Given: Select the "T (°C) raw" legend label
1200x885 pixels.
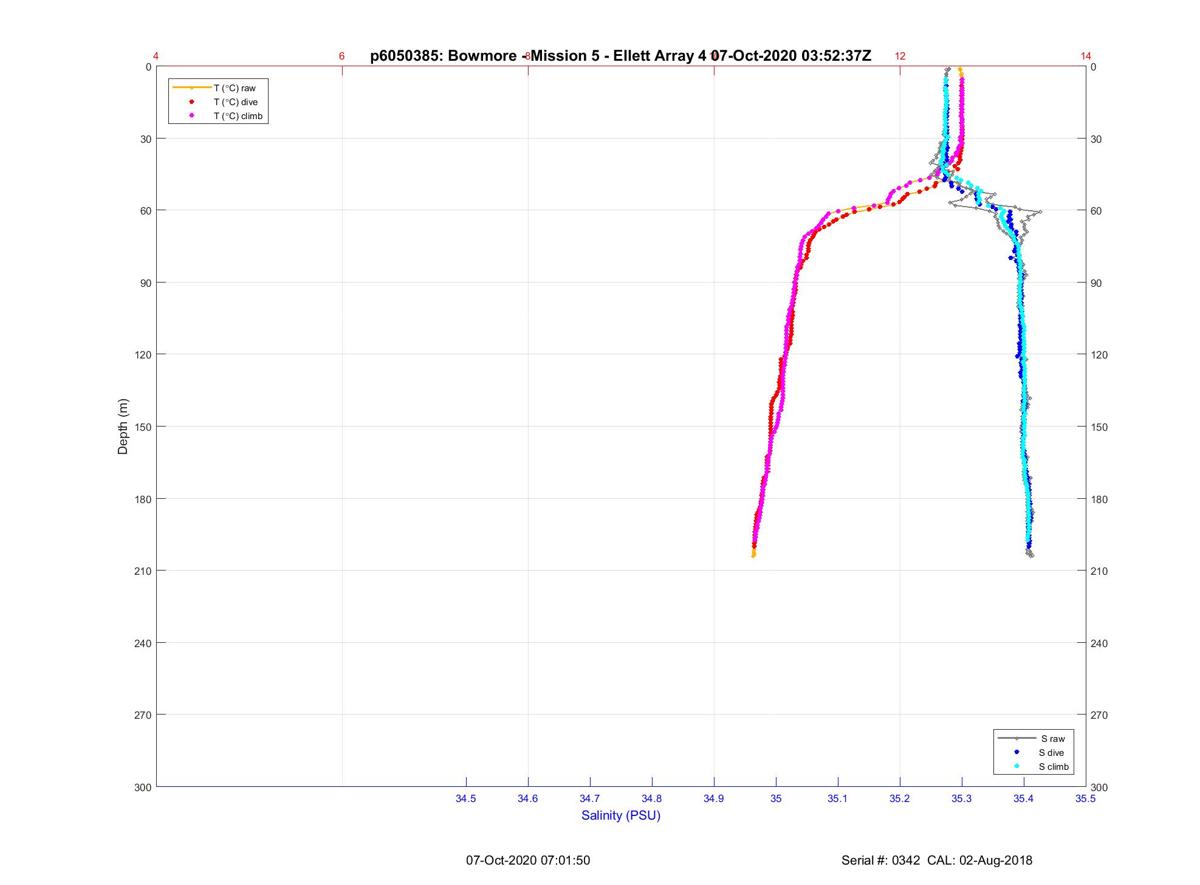Looking at the screenshot, I should pyautogui.click(x=235, y=88).
